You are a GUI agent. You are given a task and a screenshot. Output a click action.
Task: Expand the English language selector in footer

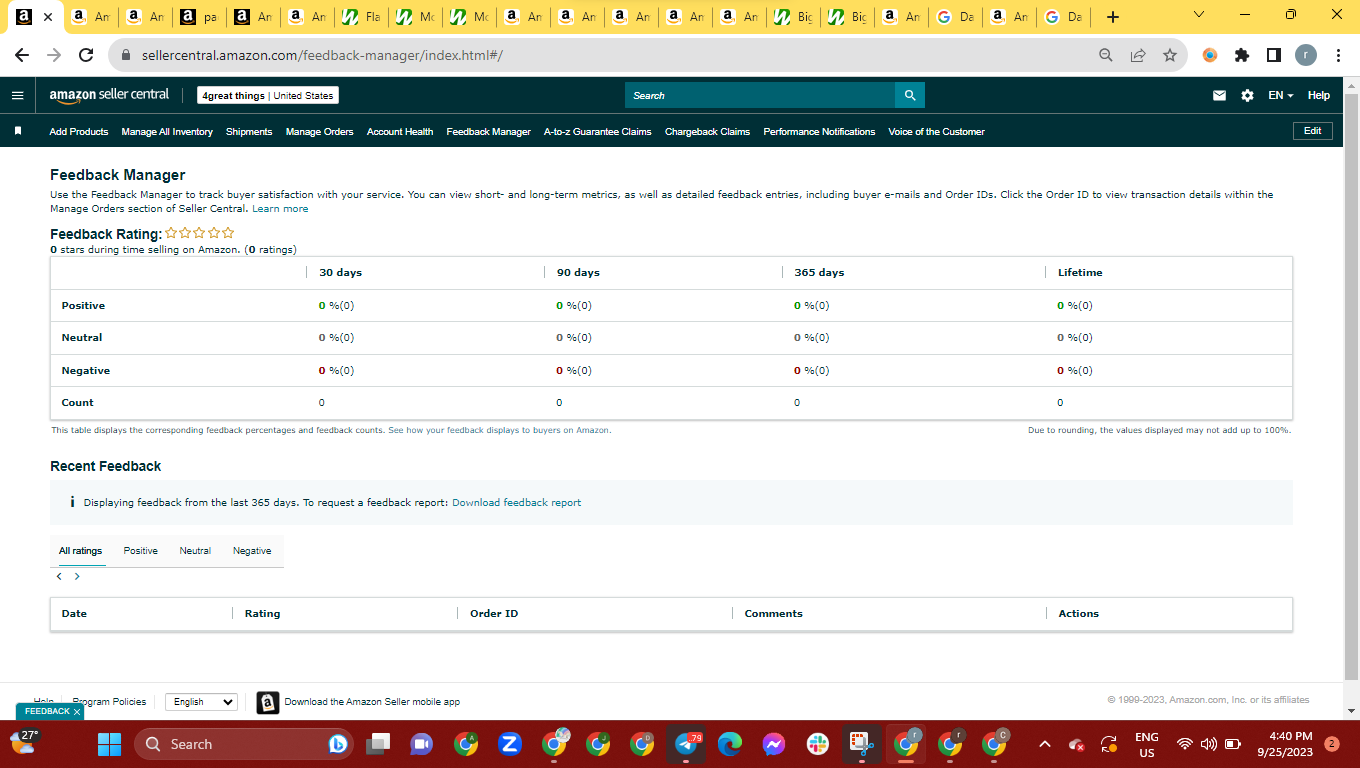(201, 702)
